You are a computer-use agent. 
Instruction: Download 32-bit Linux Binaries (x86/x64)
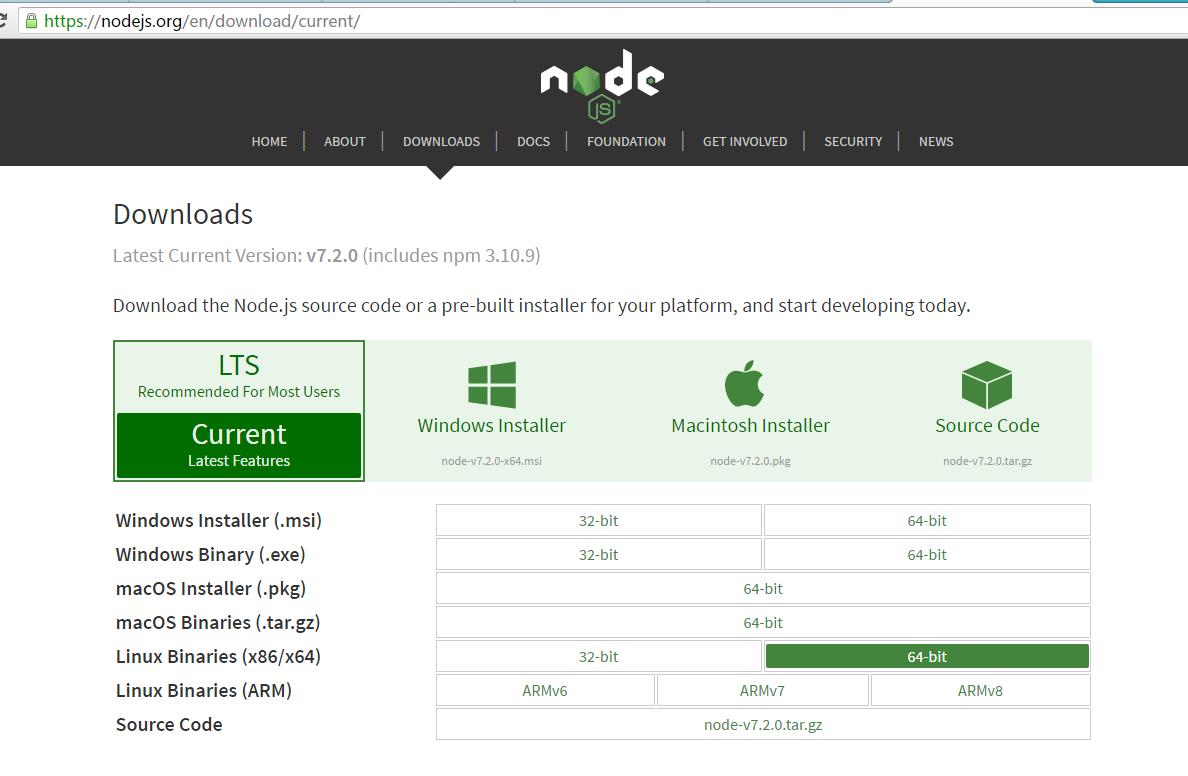599,657
